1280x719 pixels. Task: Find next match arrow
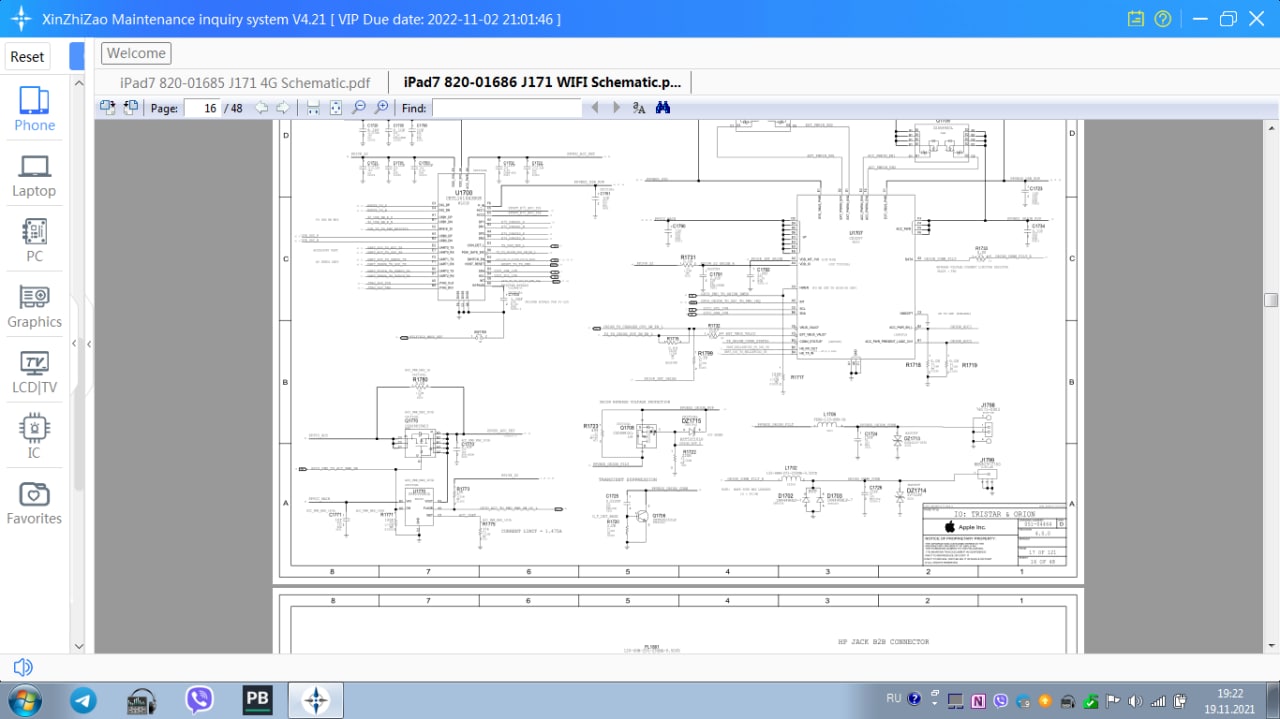coord(617,108)
